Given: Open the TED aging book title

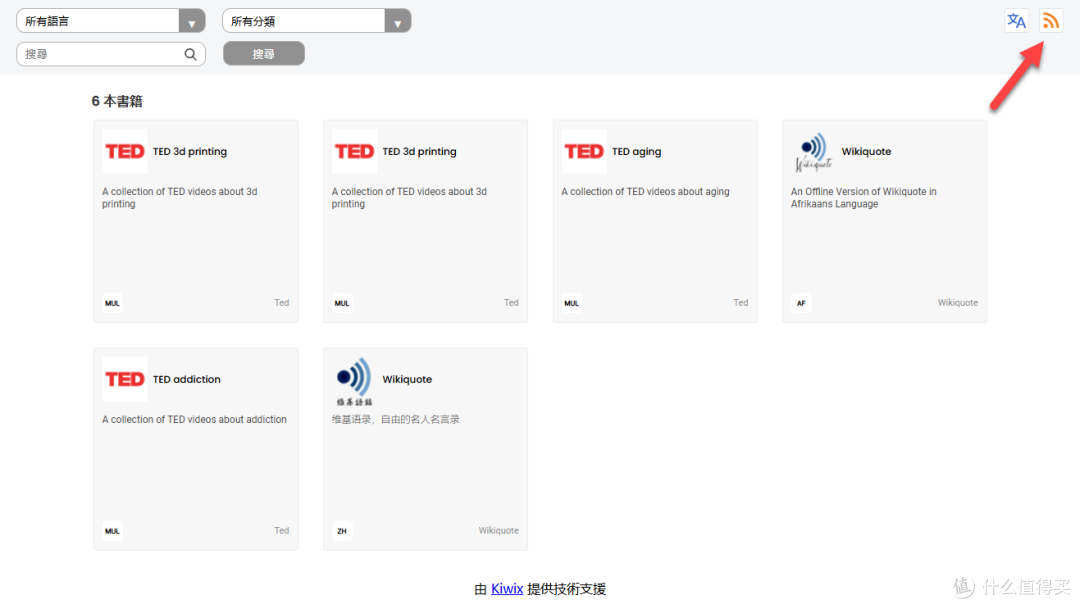Looking at the screenshot, I should tap(636, 152).
